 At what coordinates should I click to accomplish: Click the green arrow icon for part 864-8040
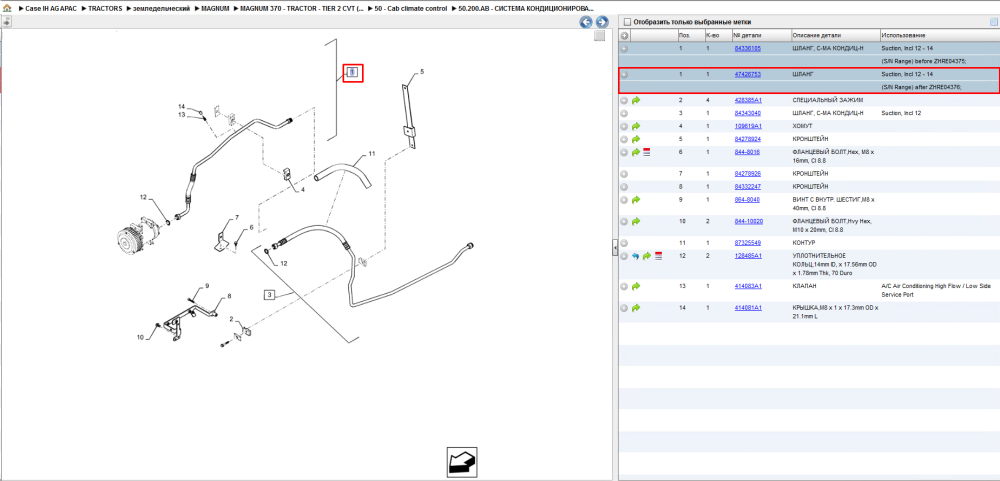636,200
